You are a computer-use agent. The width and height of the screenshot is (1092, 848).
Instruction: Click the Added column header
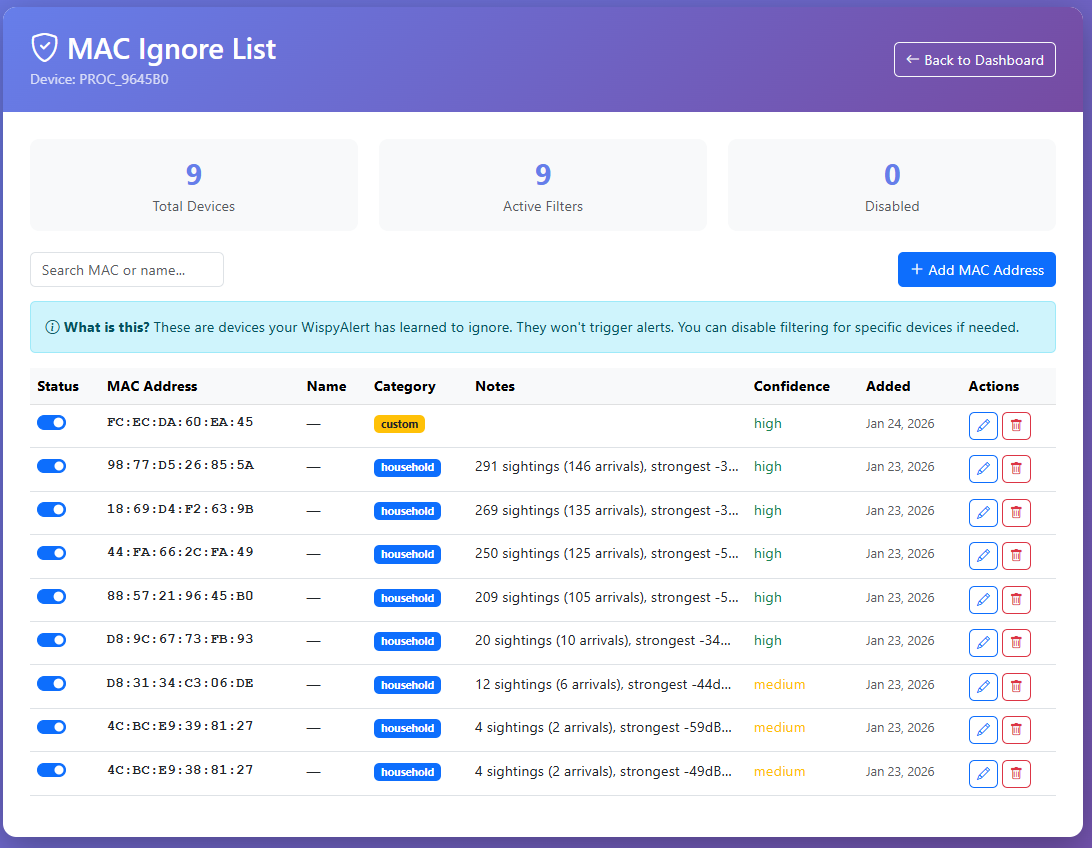(x=887, y=386)
